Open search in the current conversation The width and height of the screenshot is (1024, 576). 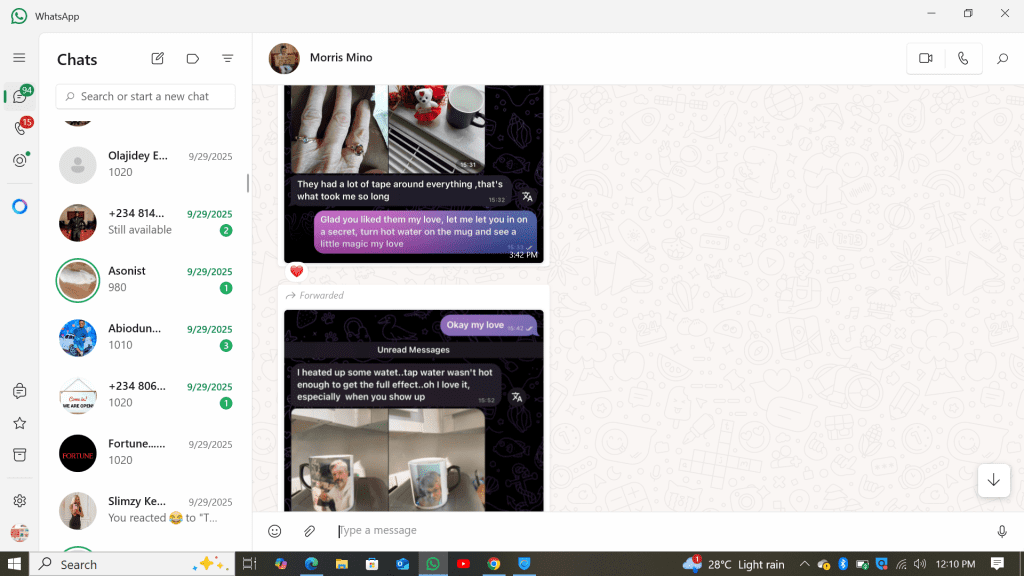click(1002, 59)
